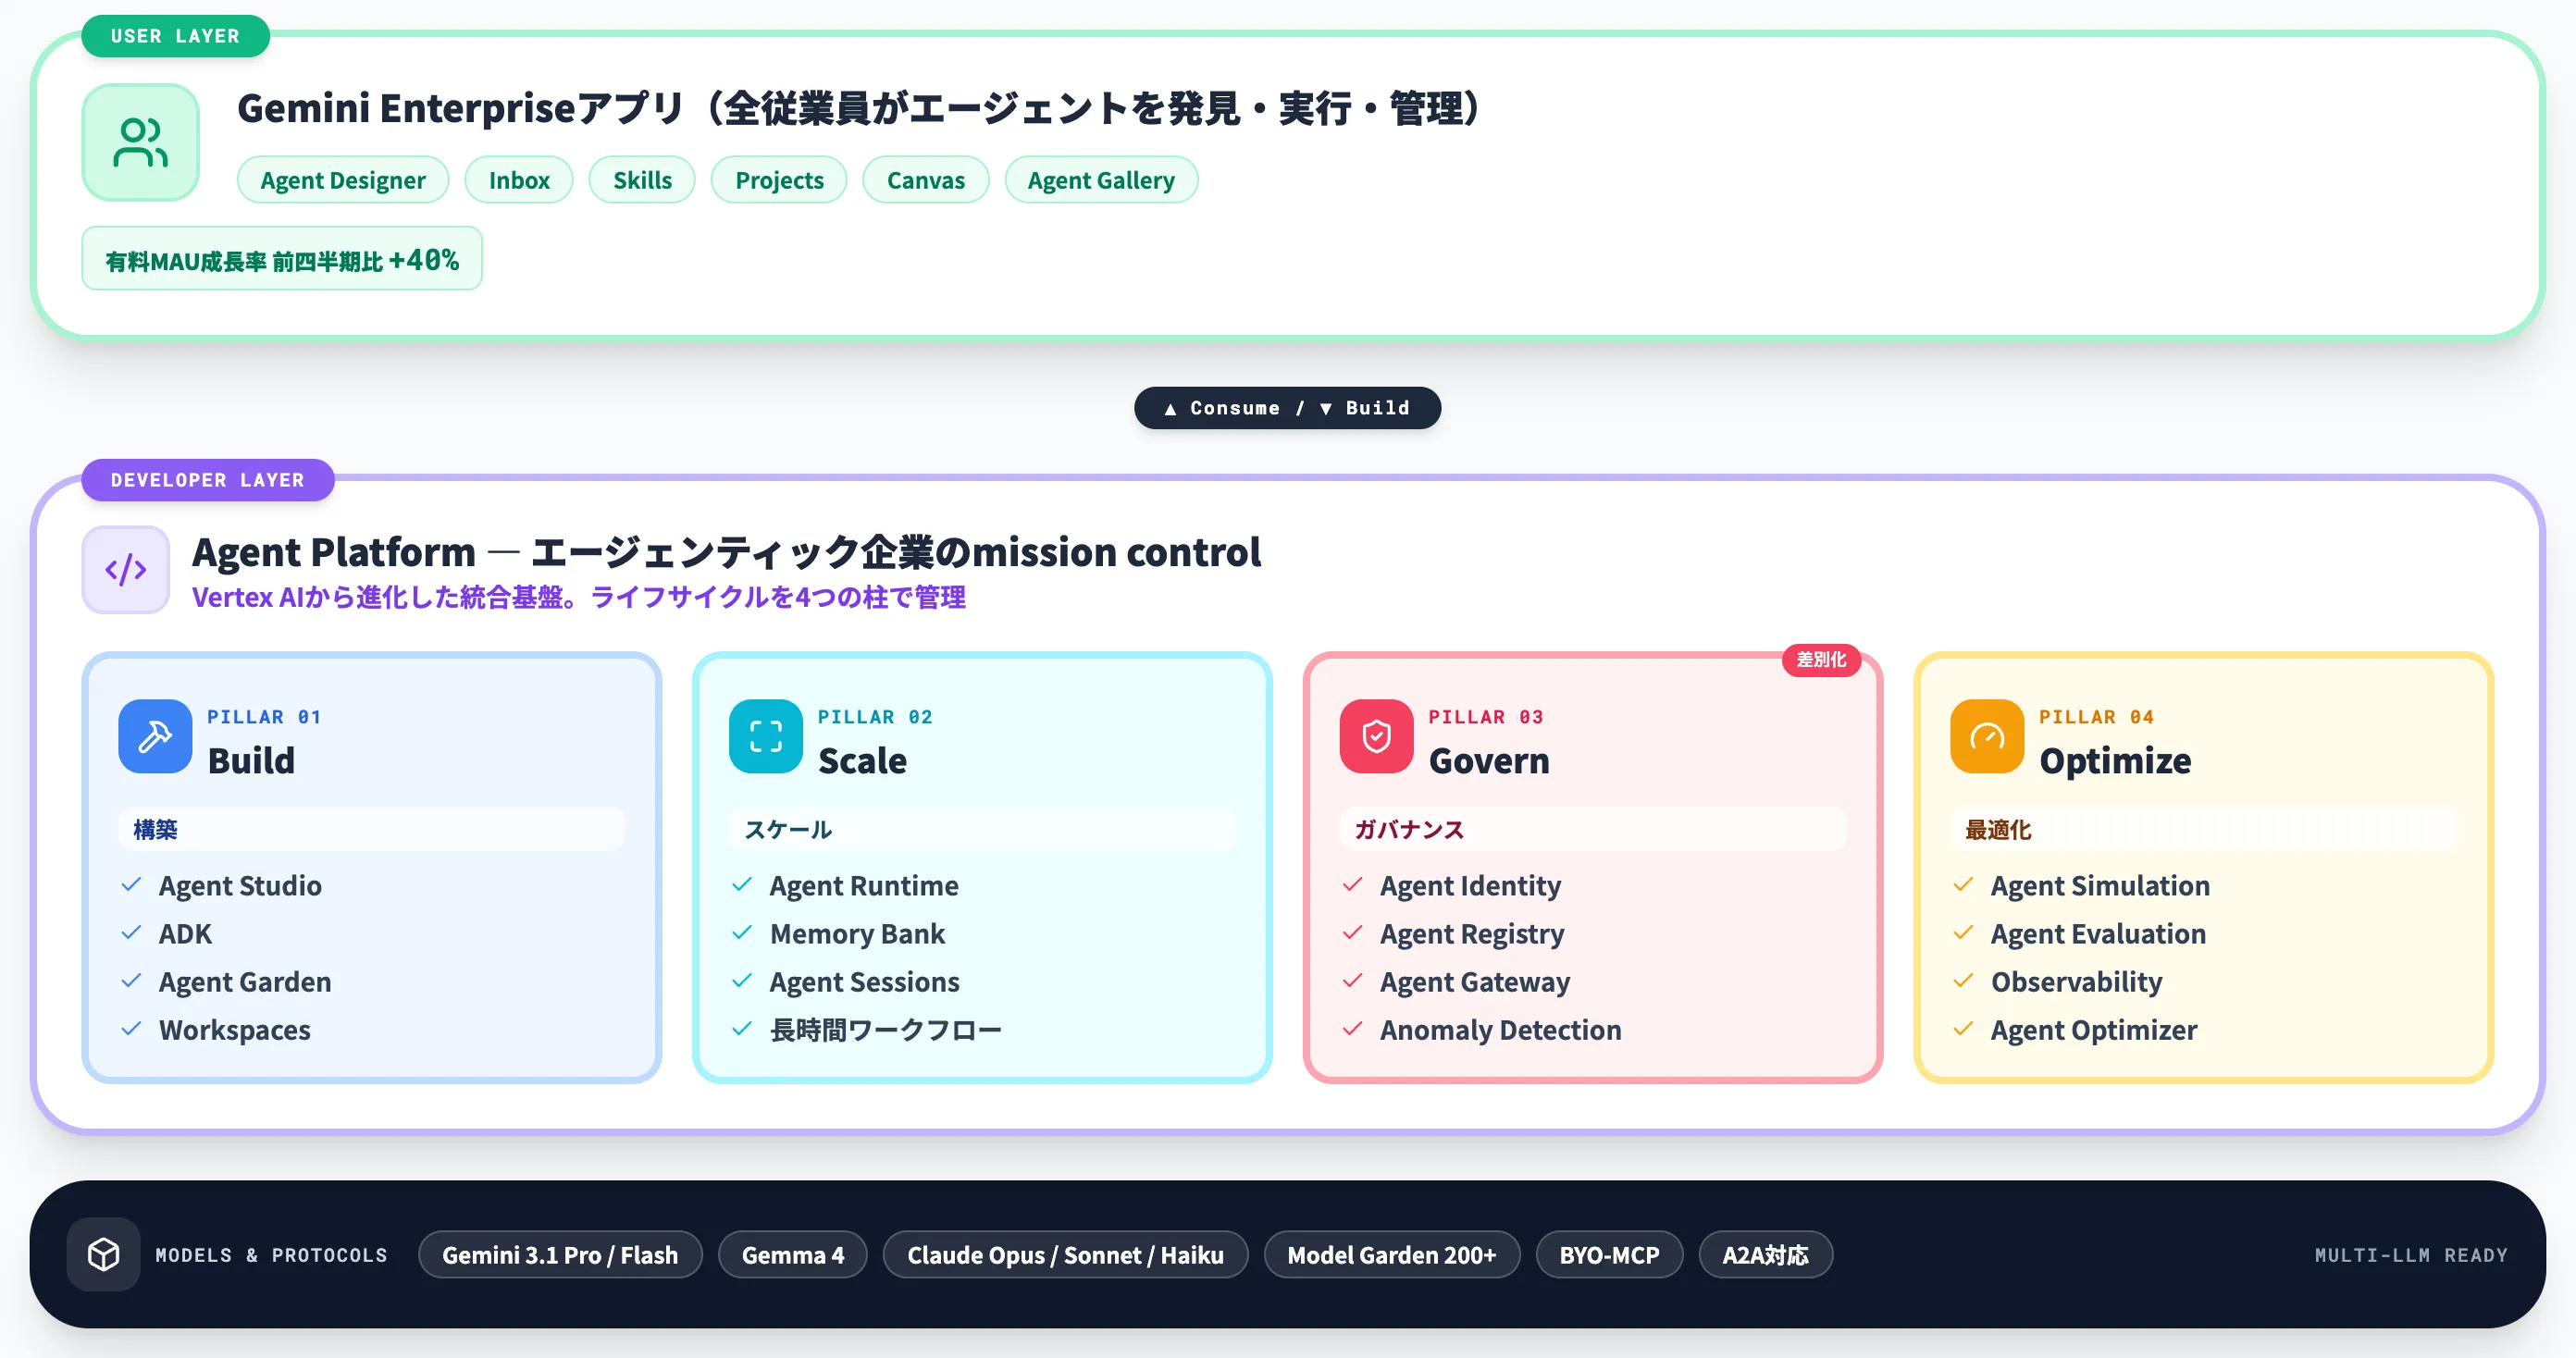Image resolution: width=2576 pixels, height=1358 pixels.
Task: Select the Claude Opus / Sonnet / Haiku chip
Action: pyautogui.click(x=1065, y=1254)
